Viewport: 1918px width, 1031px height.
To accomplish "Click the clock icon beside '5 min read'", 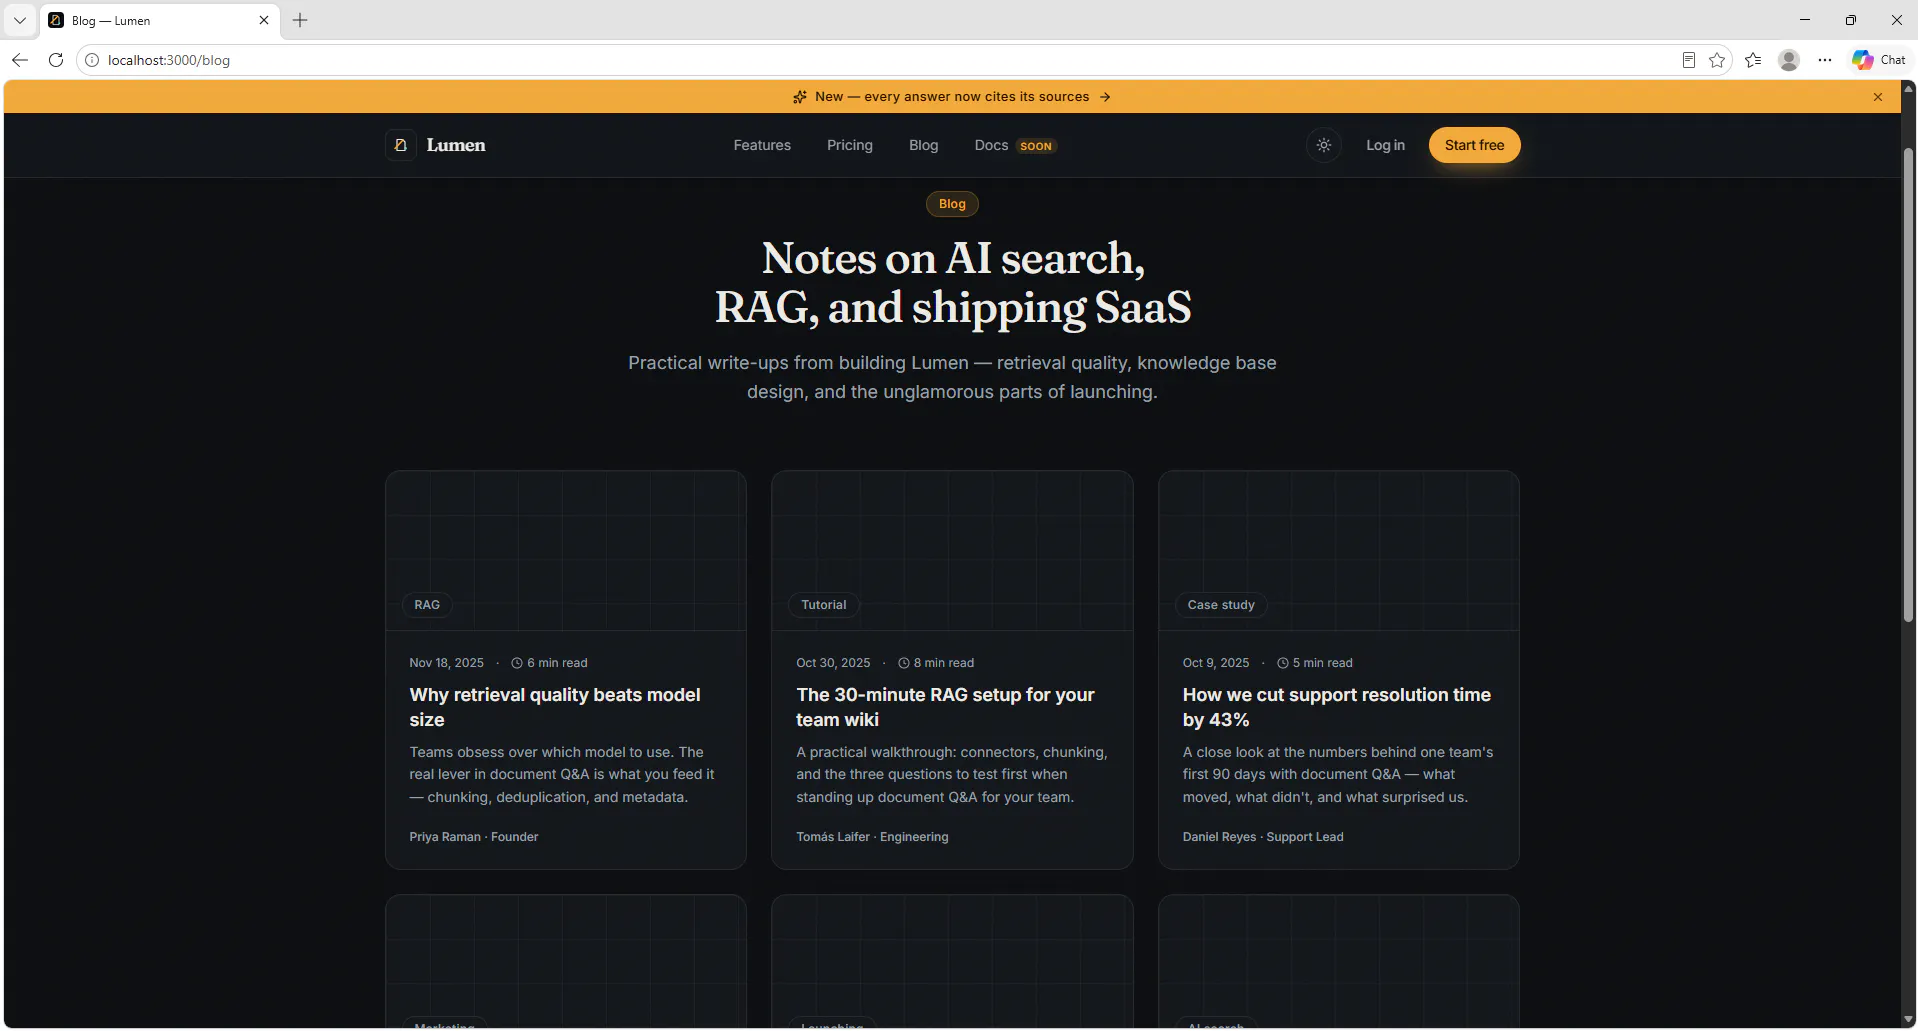I will pyautogui.click(x=1283, y=663).
